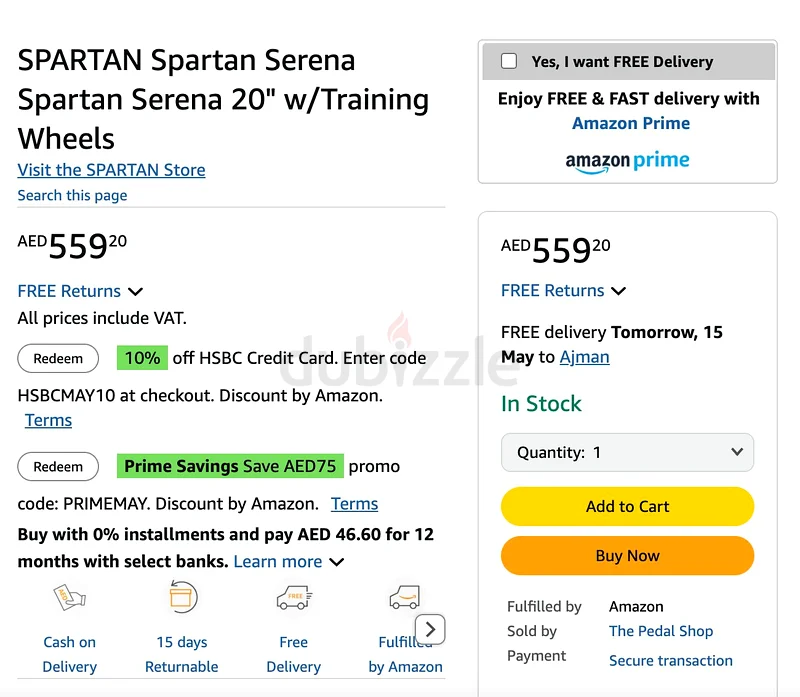Change delivery location Ajman
The height and width of the screenshot is (697, 800).
click(584, 357)
